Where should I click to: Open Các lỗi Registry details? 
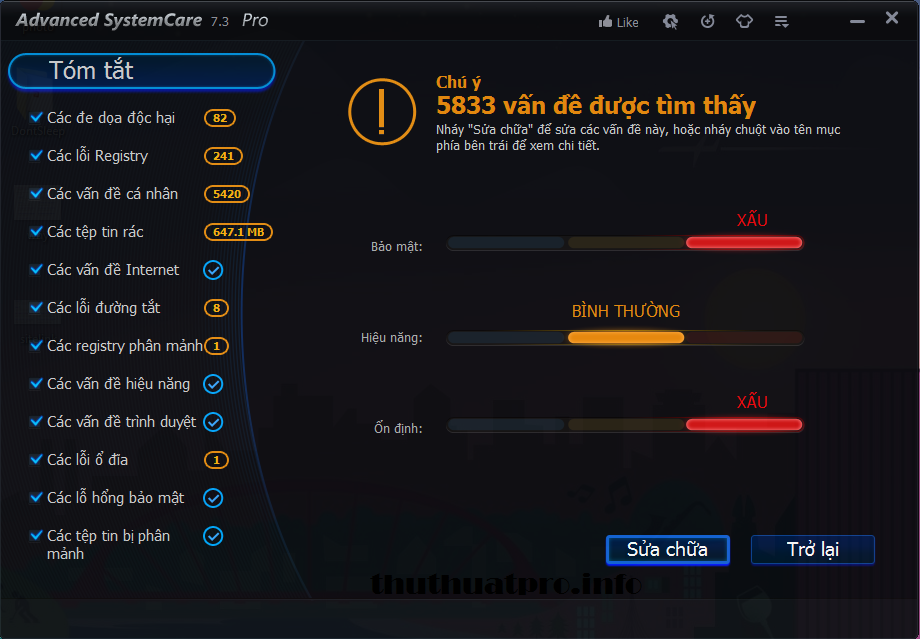(97, 156)
